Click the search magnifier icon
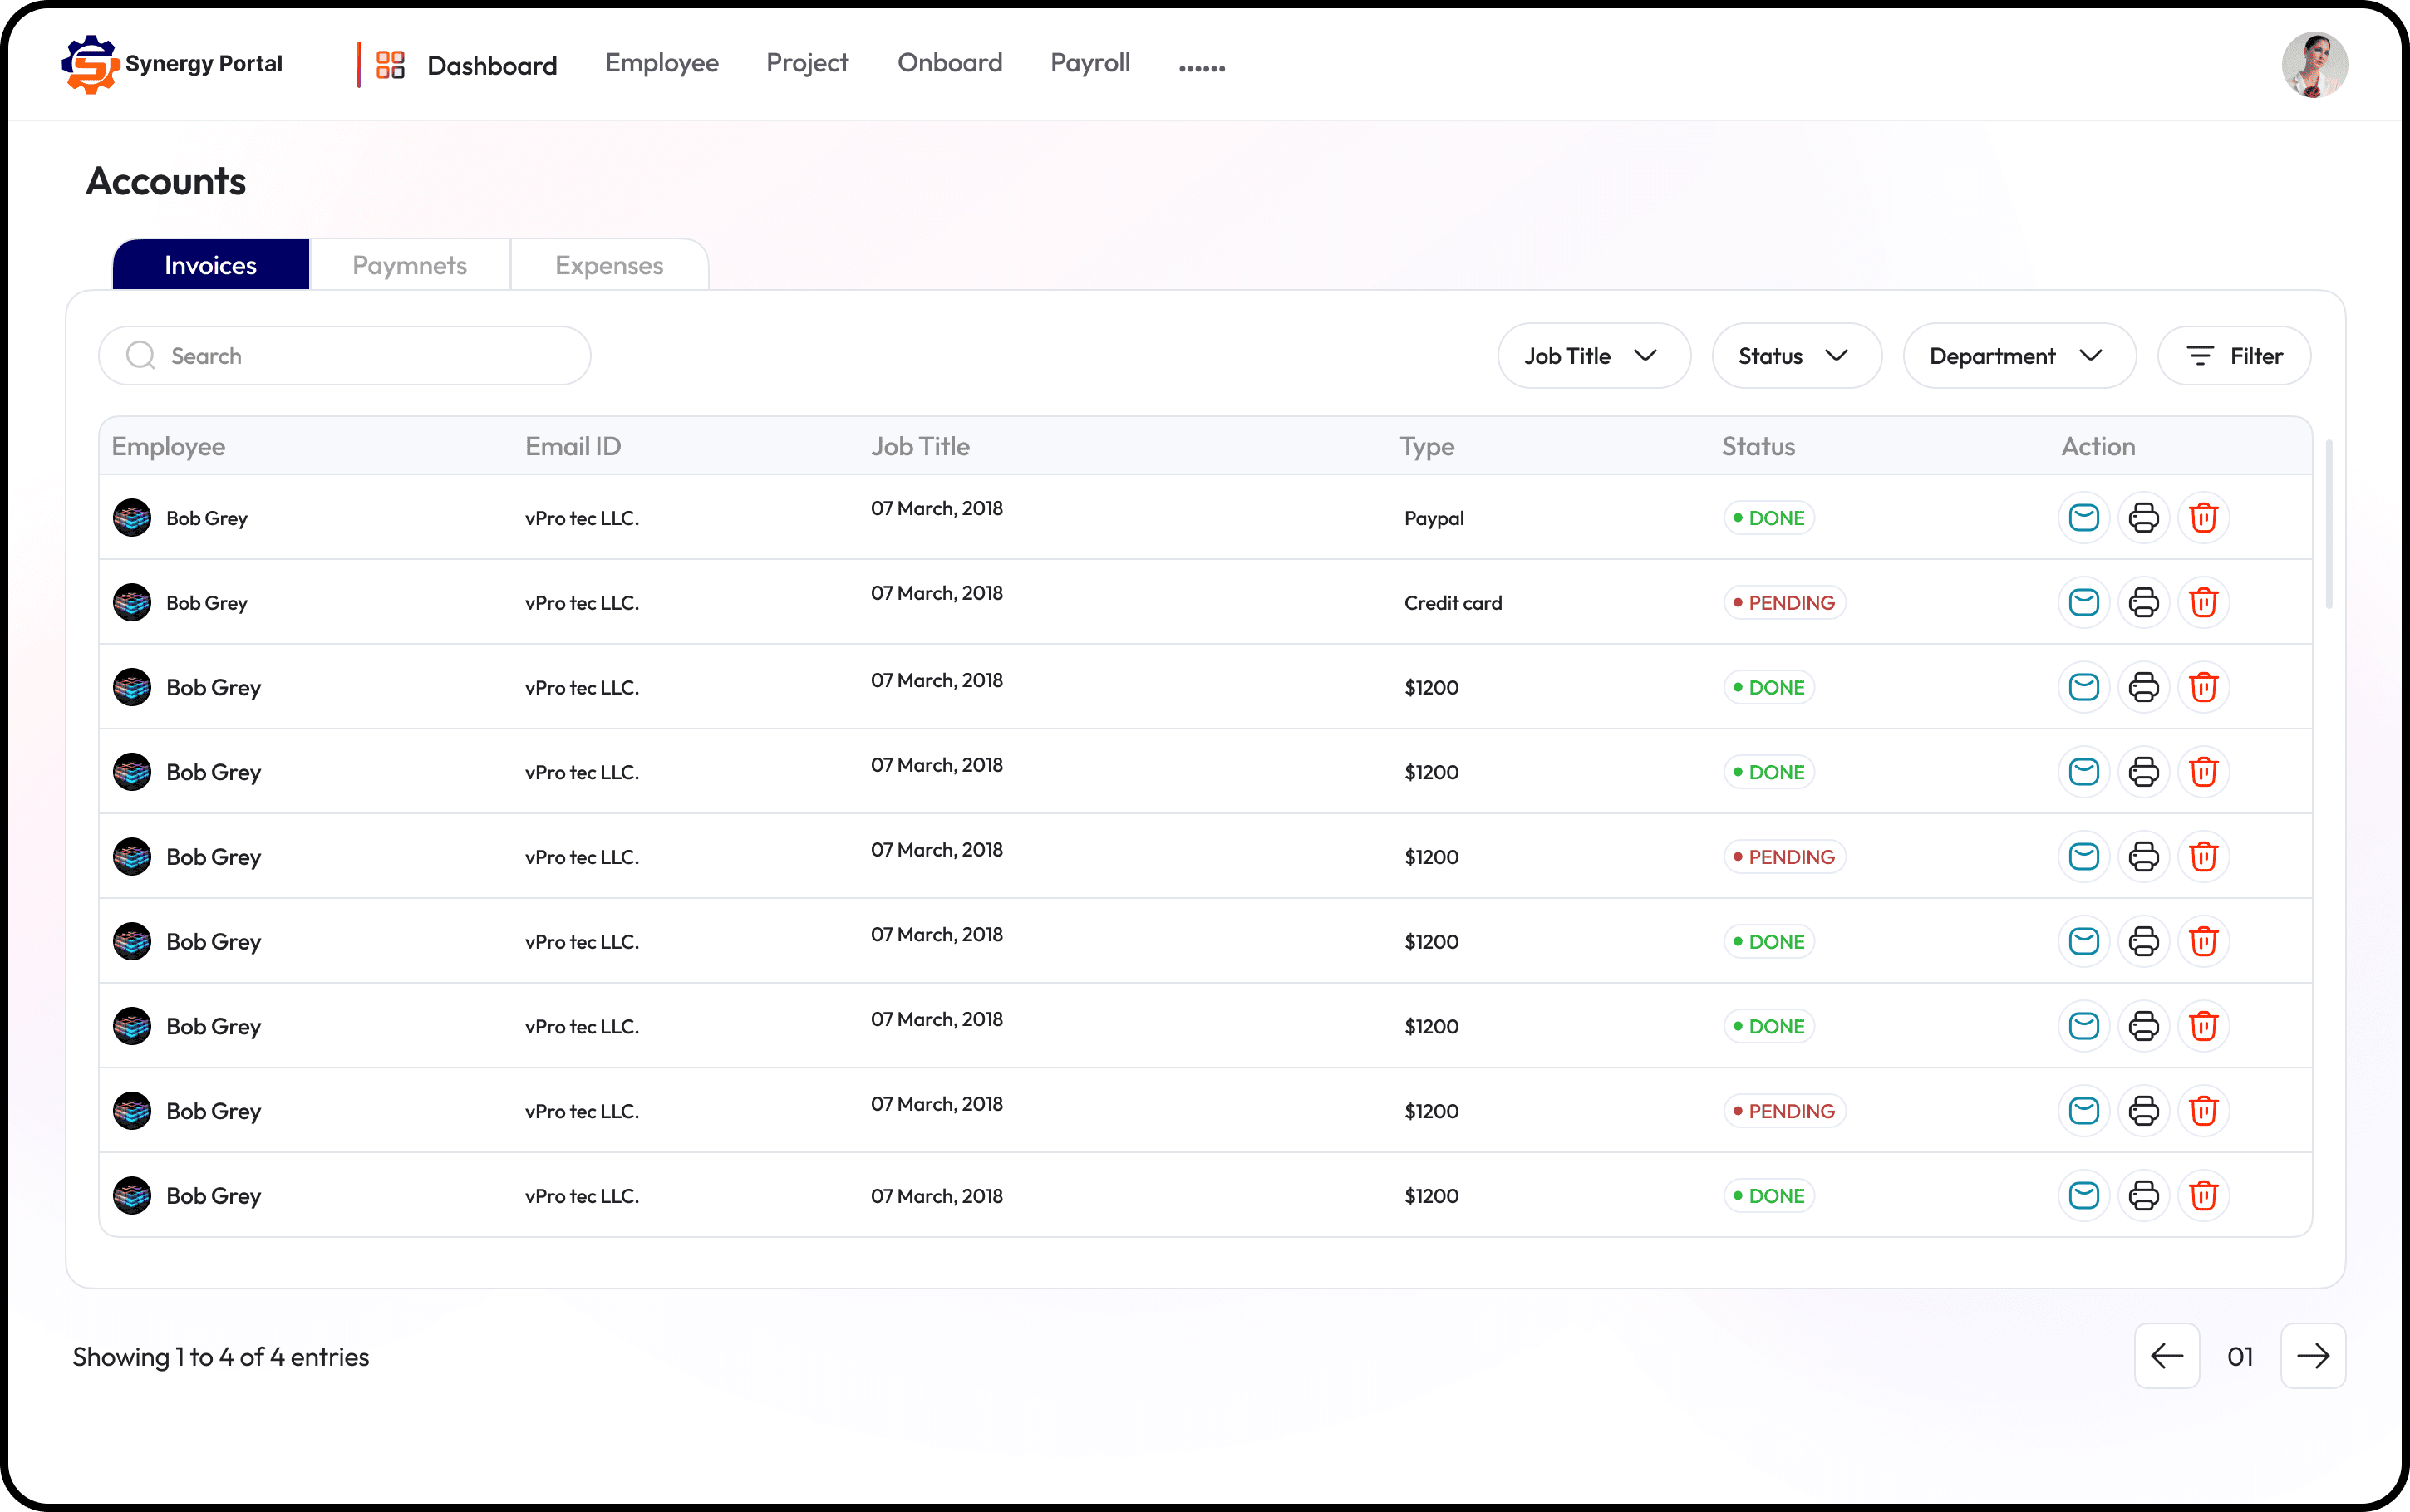This screenshot has width=2410, height=1512. 141,356
